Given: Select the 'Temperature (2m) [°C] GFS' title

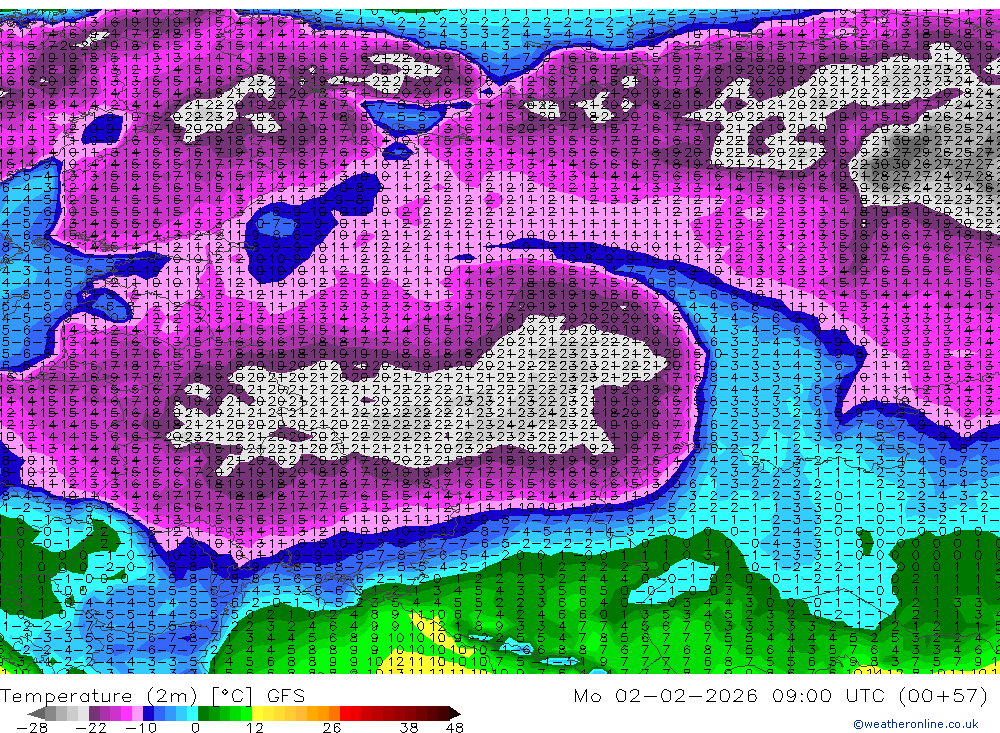Looking at the screenshot, I should pyautogui.click(x=152, y=695).
